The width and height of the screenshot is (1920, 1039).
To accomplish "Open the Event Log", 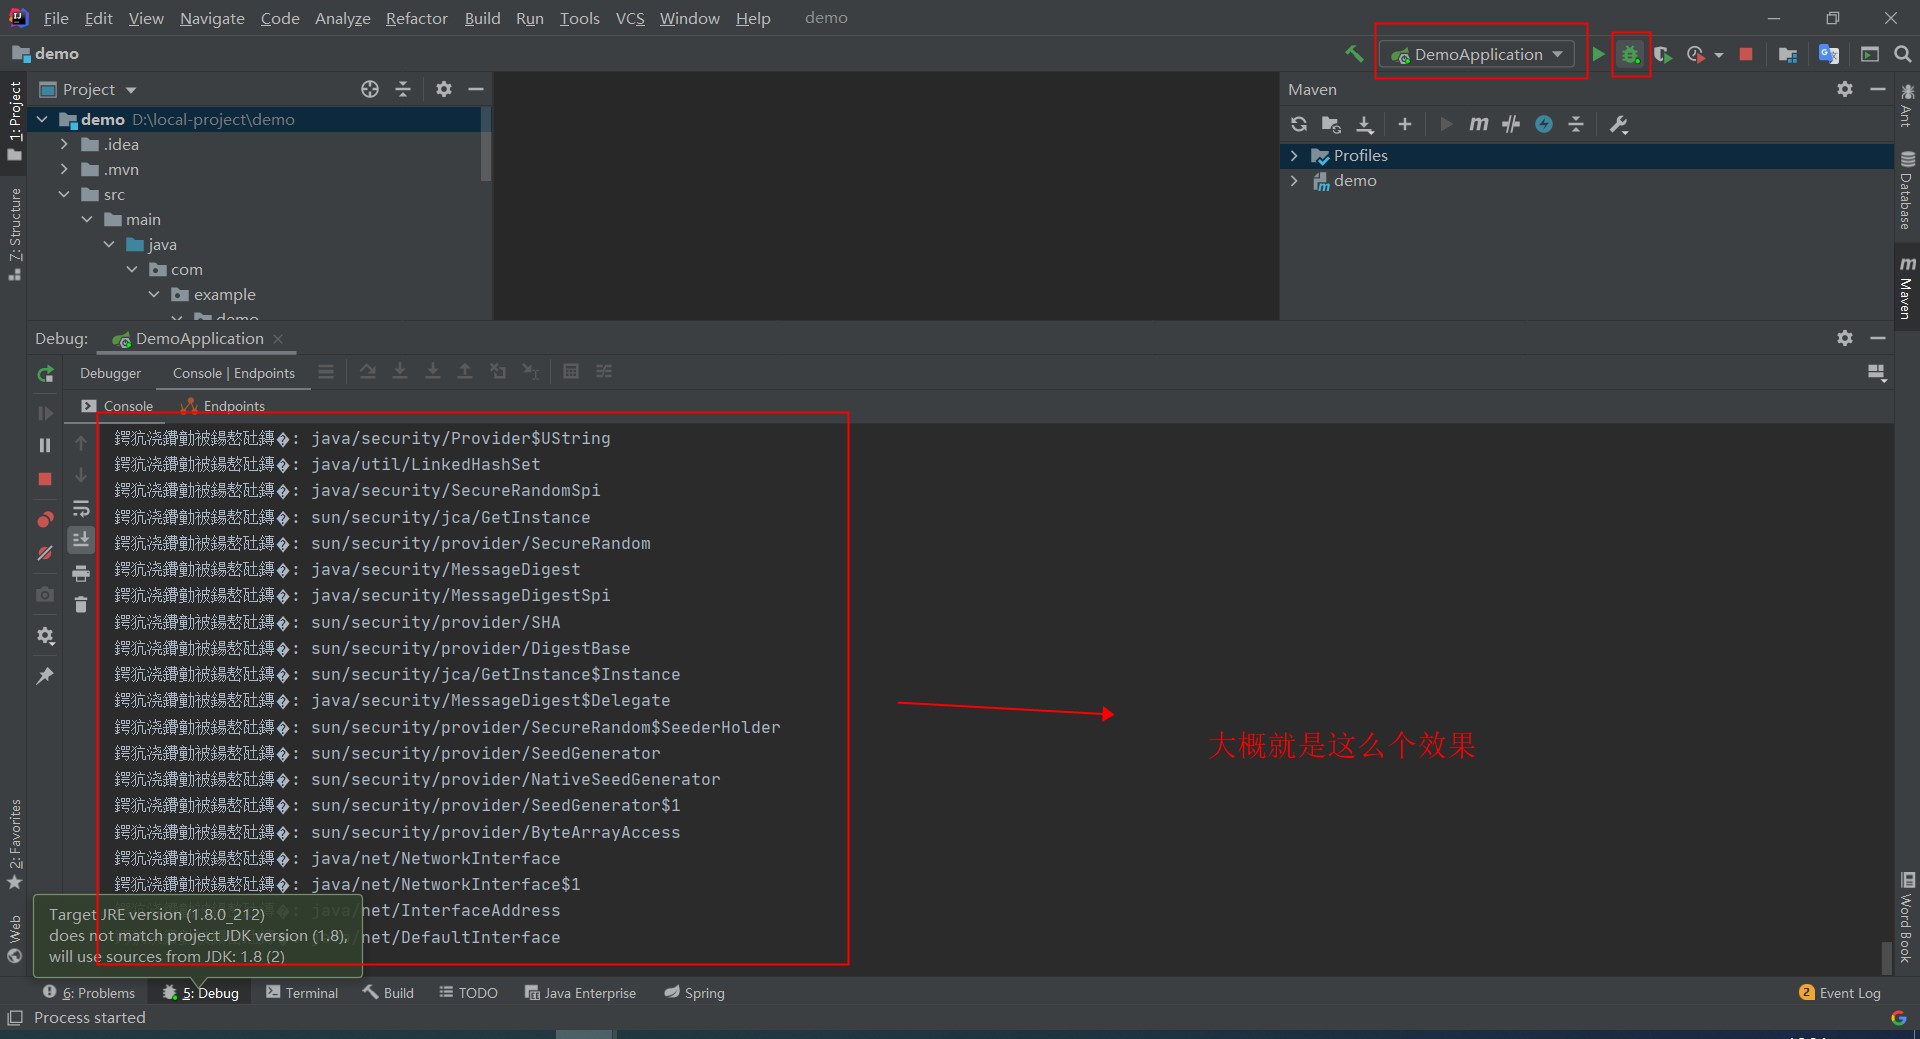I will coord(1840,993).
